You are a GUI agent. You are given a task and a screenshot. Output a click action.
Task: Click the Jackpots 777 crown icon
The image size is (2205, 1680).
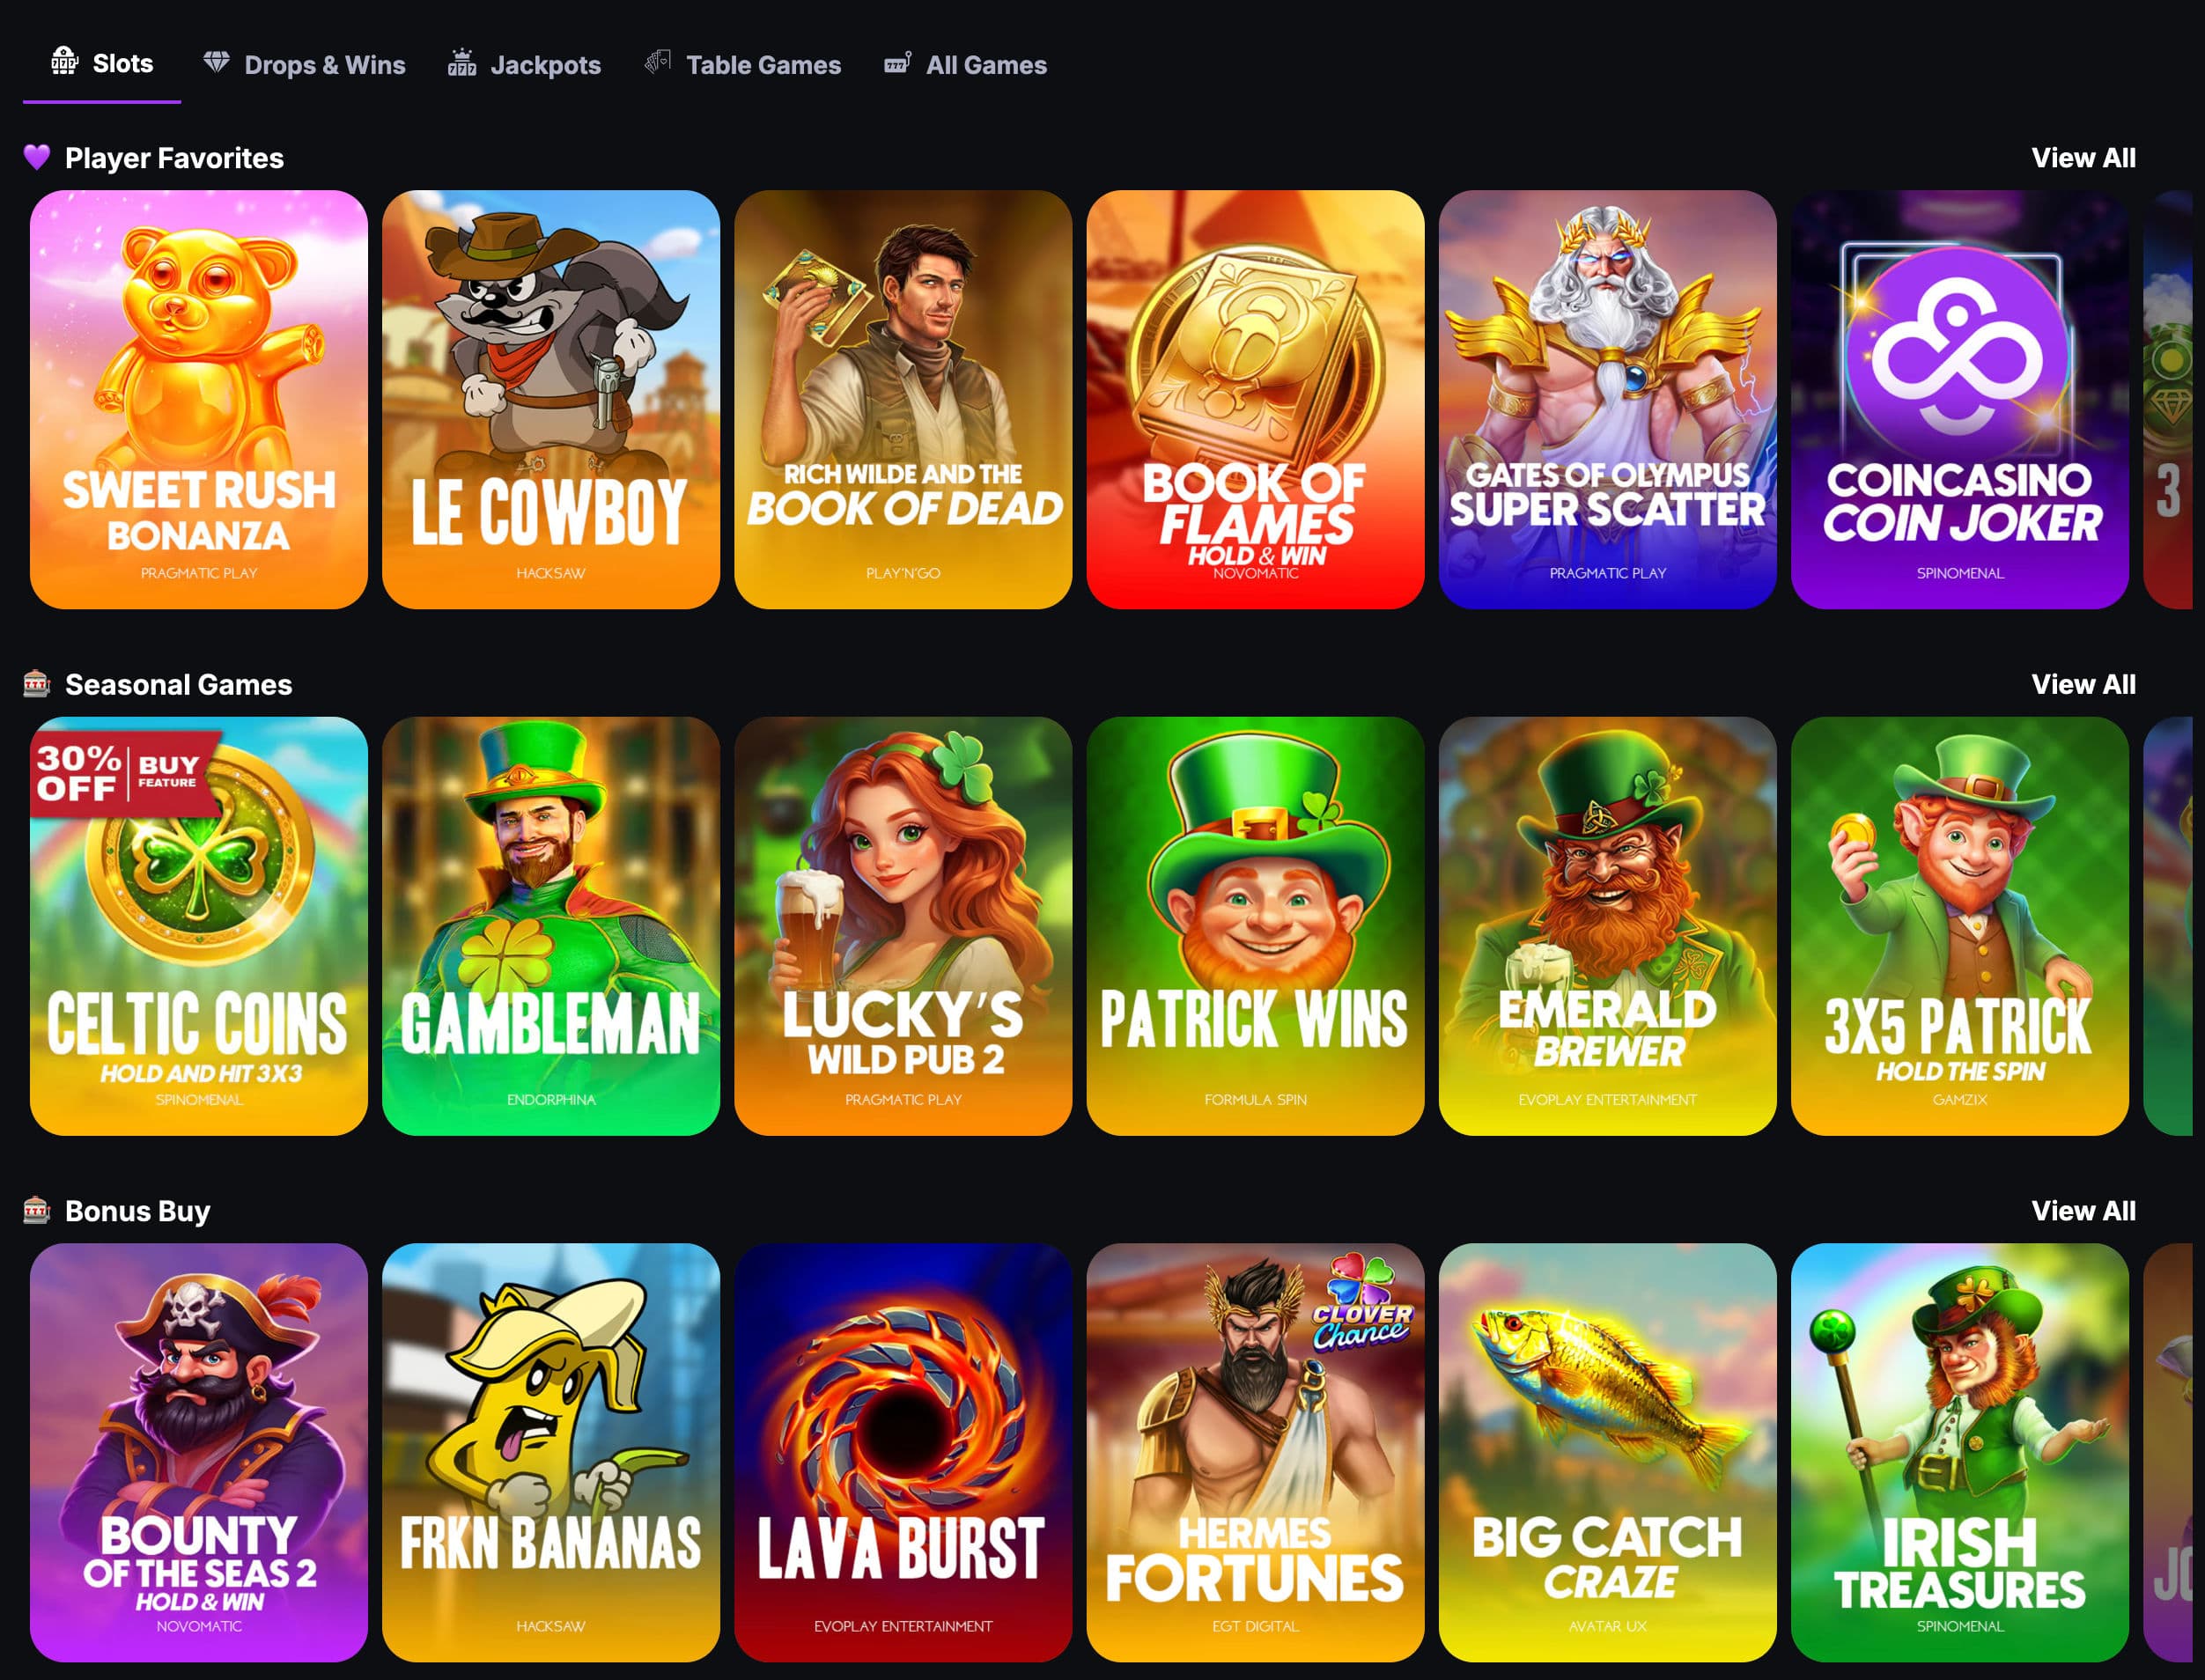click(461, 62)
